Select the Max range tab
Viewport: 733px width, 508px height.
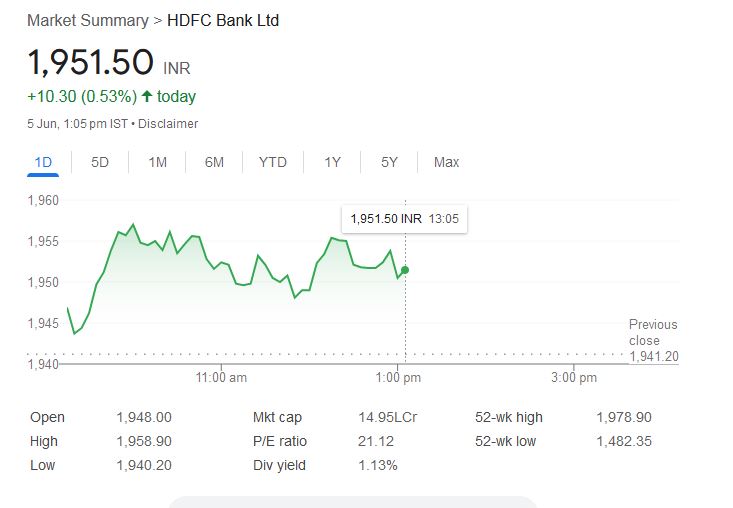pos(446,162)
